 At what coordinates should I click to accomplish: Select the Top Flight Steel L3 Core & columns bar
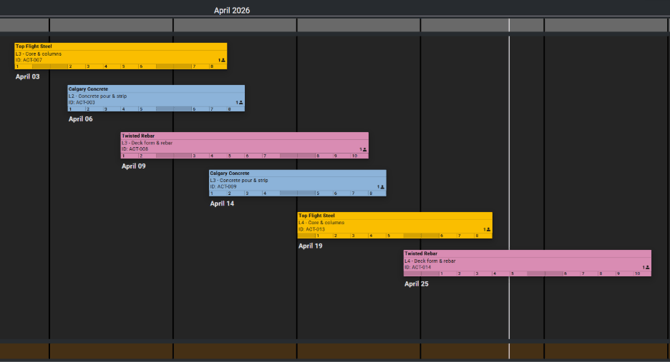(120, 56)
